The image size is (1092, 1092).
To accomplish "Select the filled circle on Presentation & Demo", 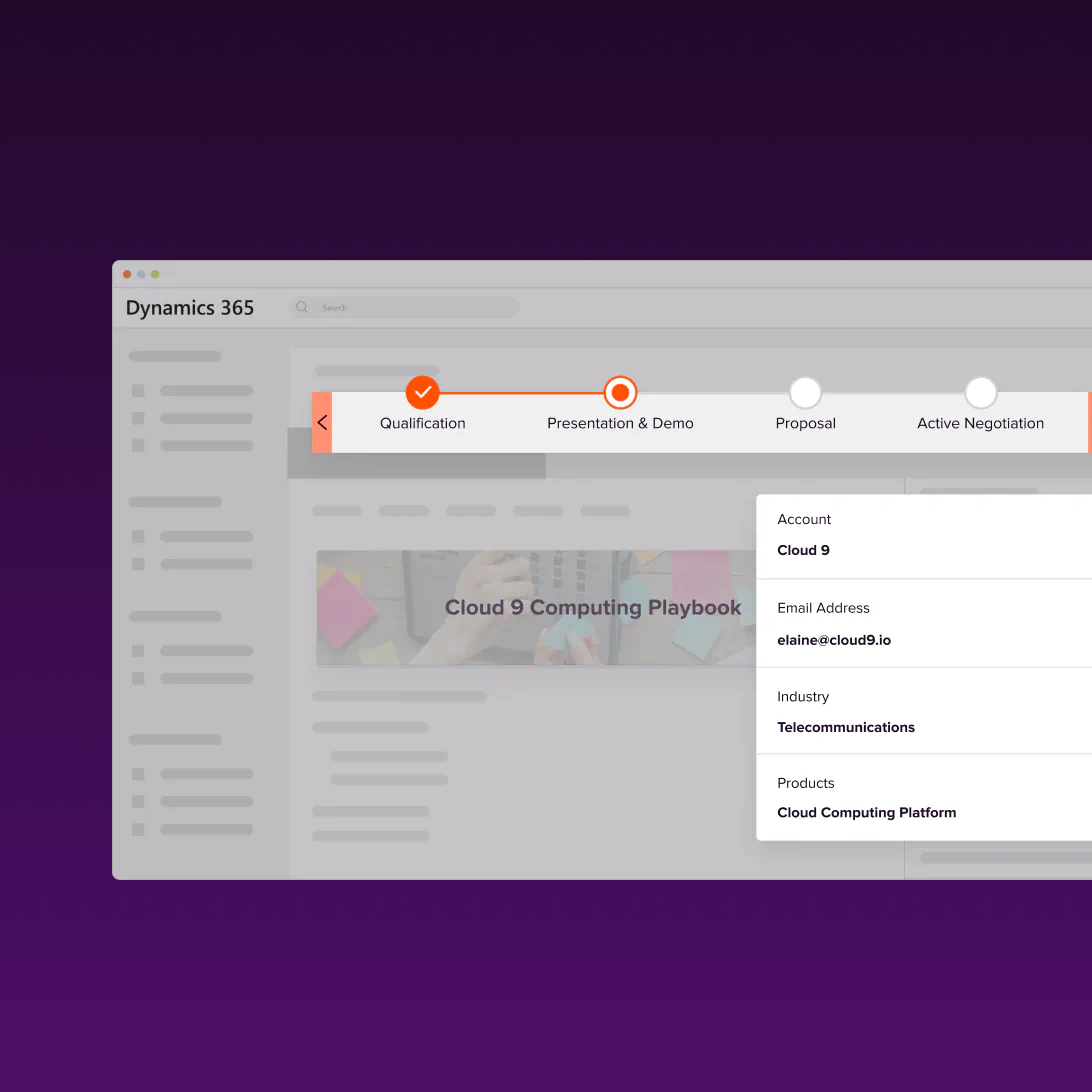I will pyautogui.click(x=620, y=392).
